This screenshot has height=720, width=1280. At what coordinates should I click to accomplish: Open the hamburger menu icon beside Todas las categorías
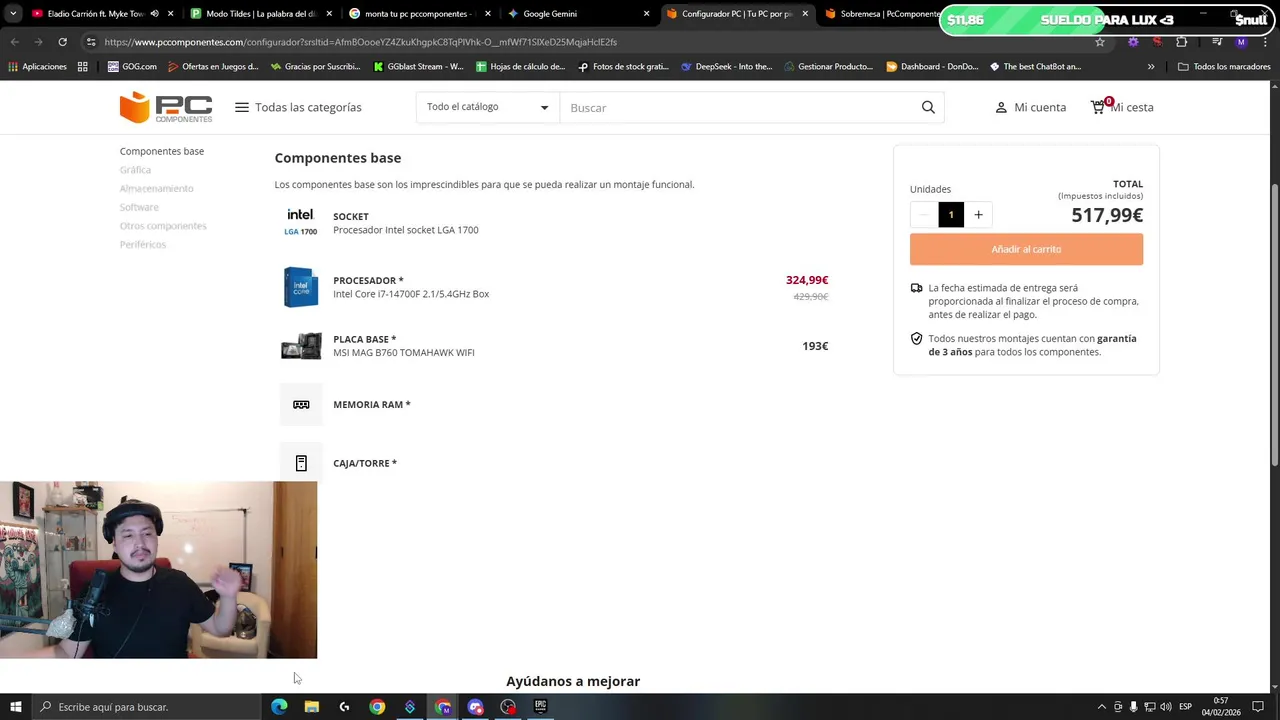click(x=242, y=107)
